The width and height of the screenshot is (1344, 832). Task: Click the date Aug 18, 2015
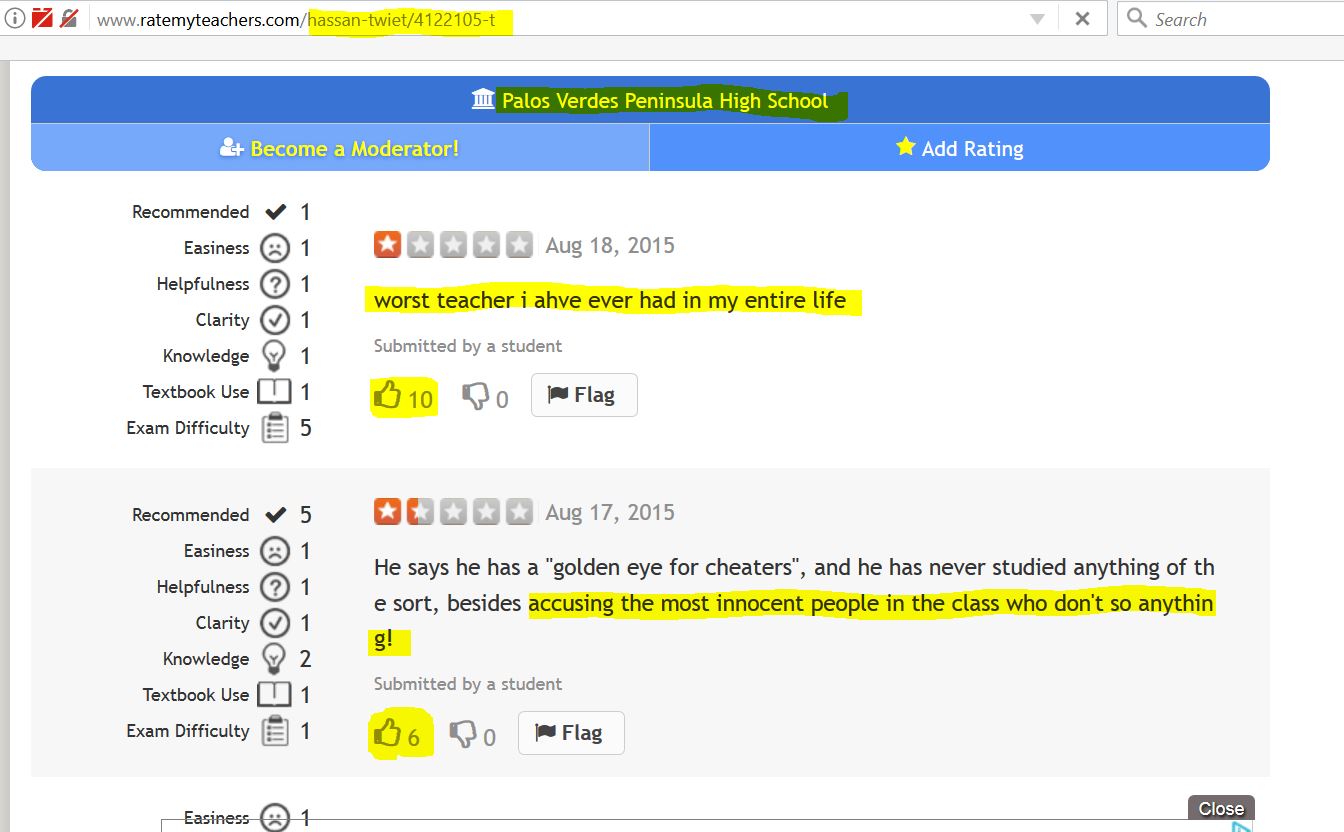pyautogui.click(x=610, y=245)
